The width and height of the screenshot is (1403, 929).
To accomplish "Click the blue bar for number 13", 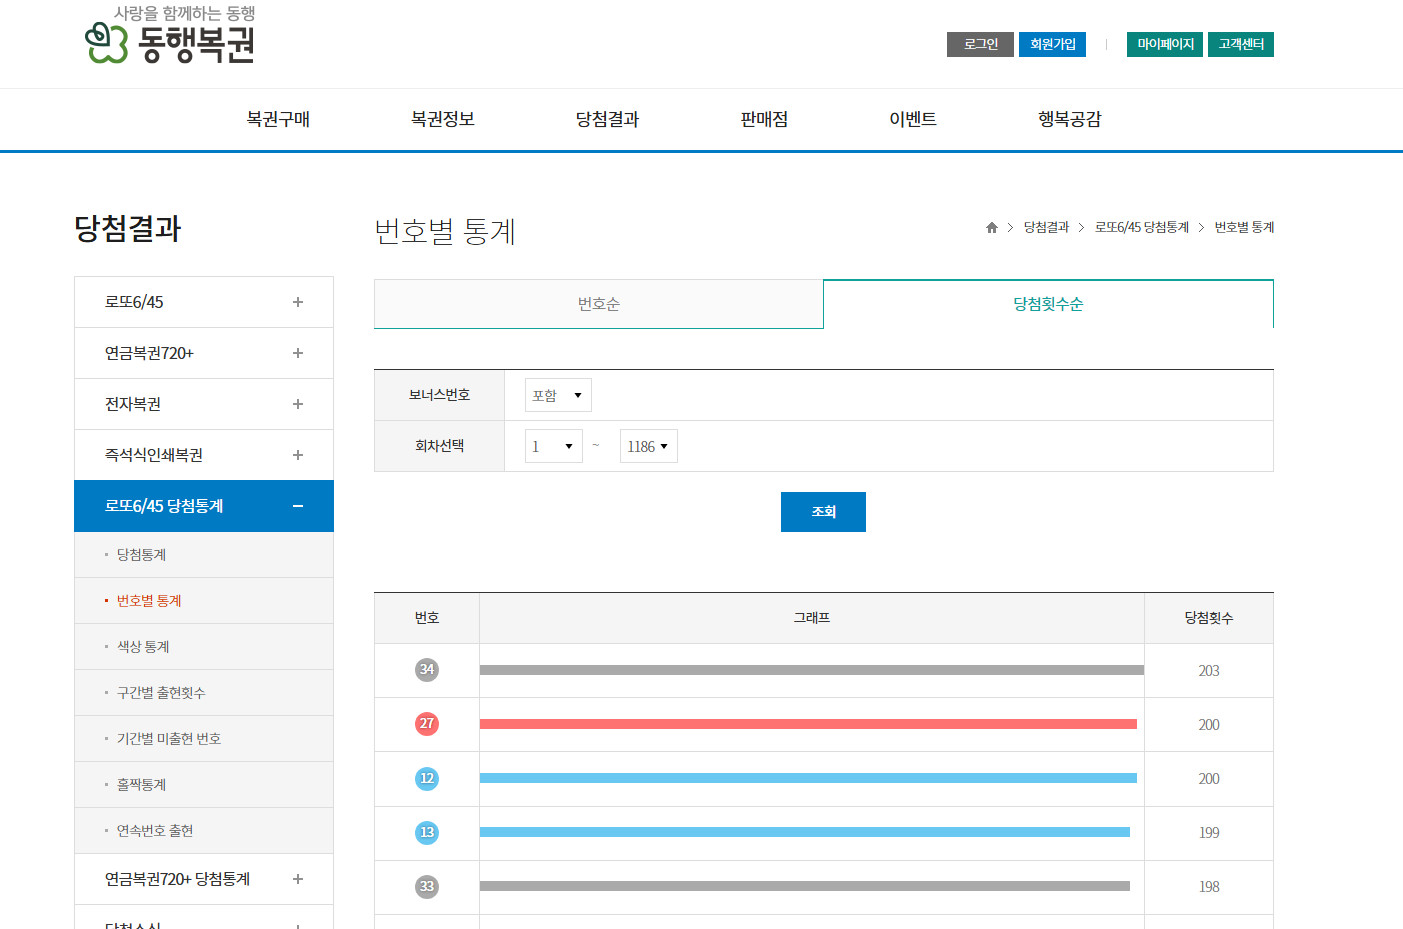I will tap(805, 832).
